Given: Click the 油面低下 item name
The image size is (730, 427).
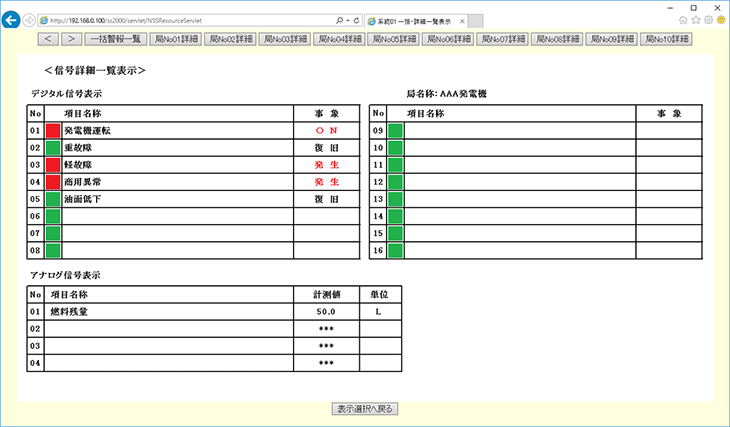Looking at the screenshot, I should click(83, 199).
